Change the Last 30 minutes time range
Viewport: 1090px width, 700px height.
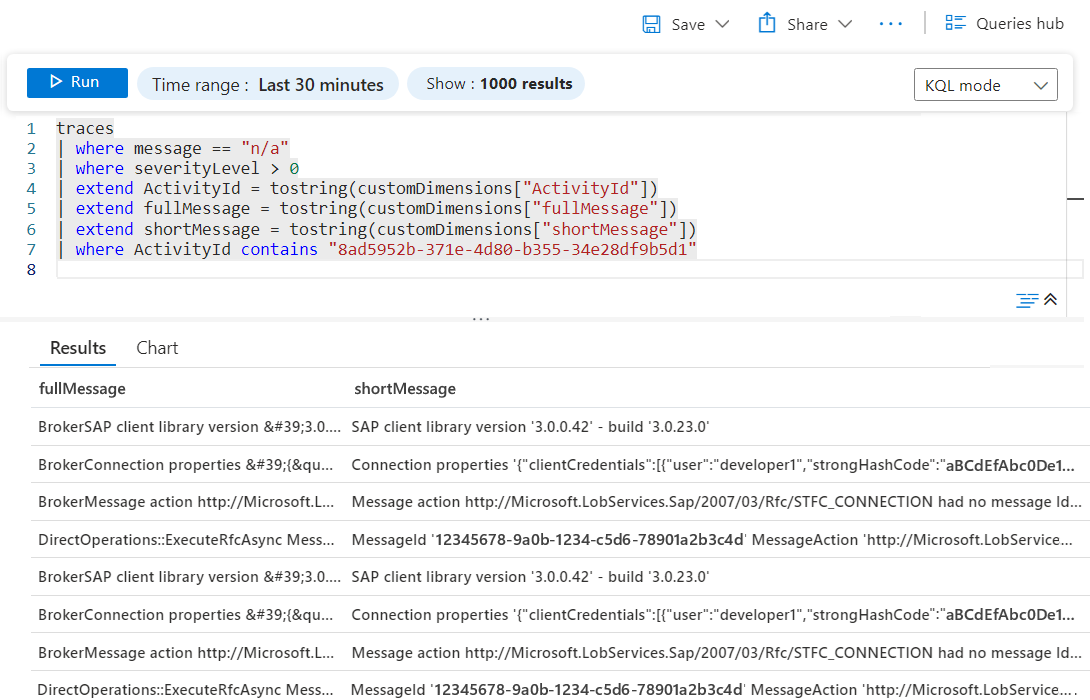pos(267,84)
